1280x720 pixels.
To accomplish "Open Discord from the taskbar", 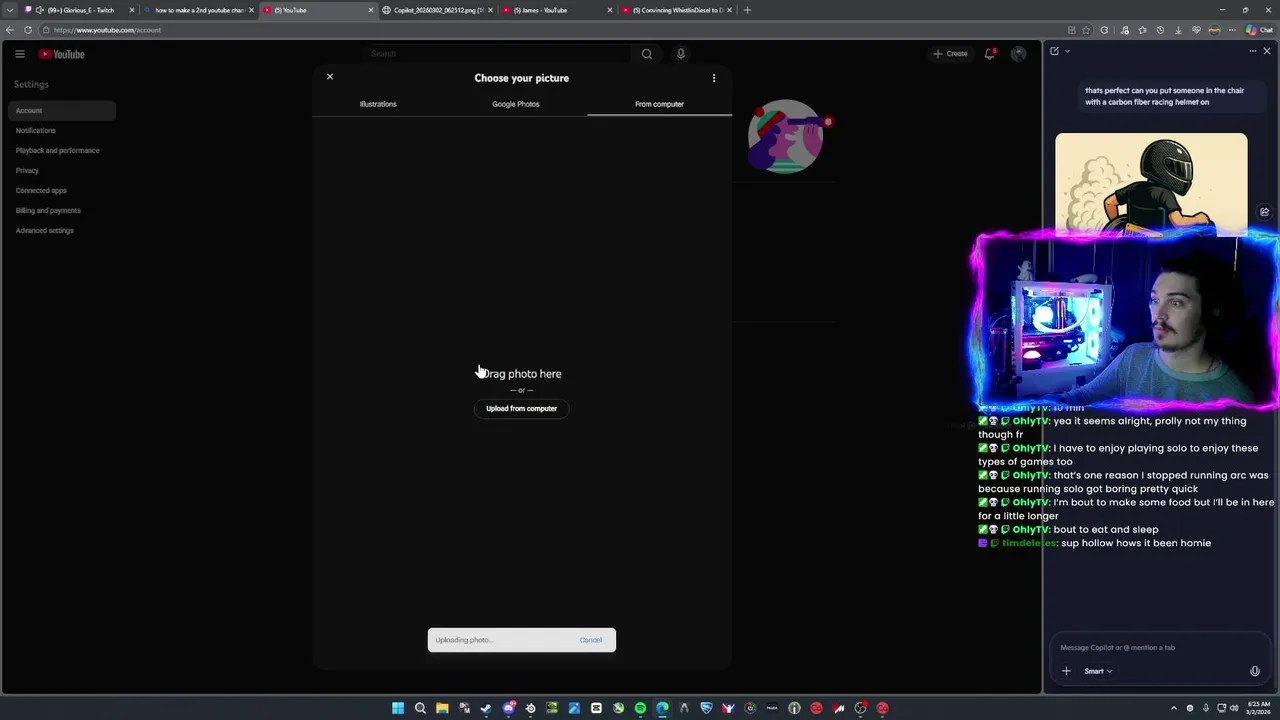I will pos(508,708).
